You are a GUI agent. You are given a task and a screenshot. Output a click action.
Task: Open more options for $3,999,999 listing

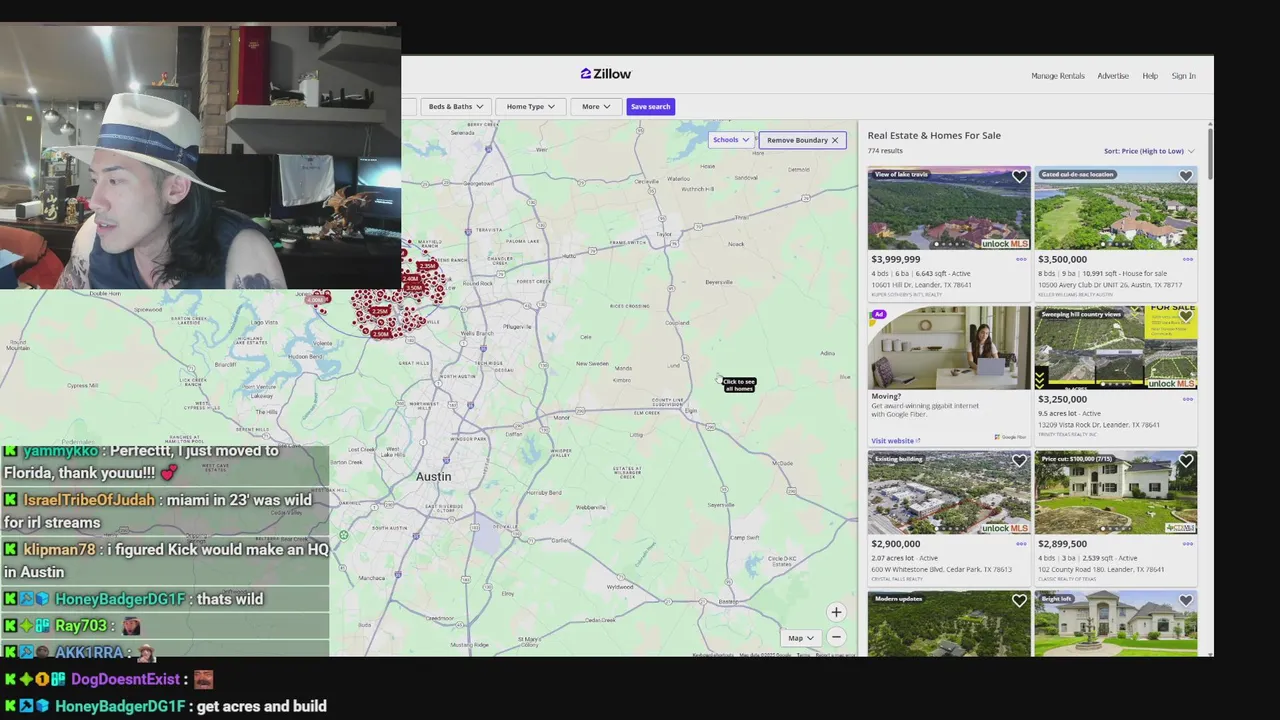pyautogui.click(x=1021, y=259)
